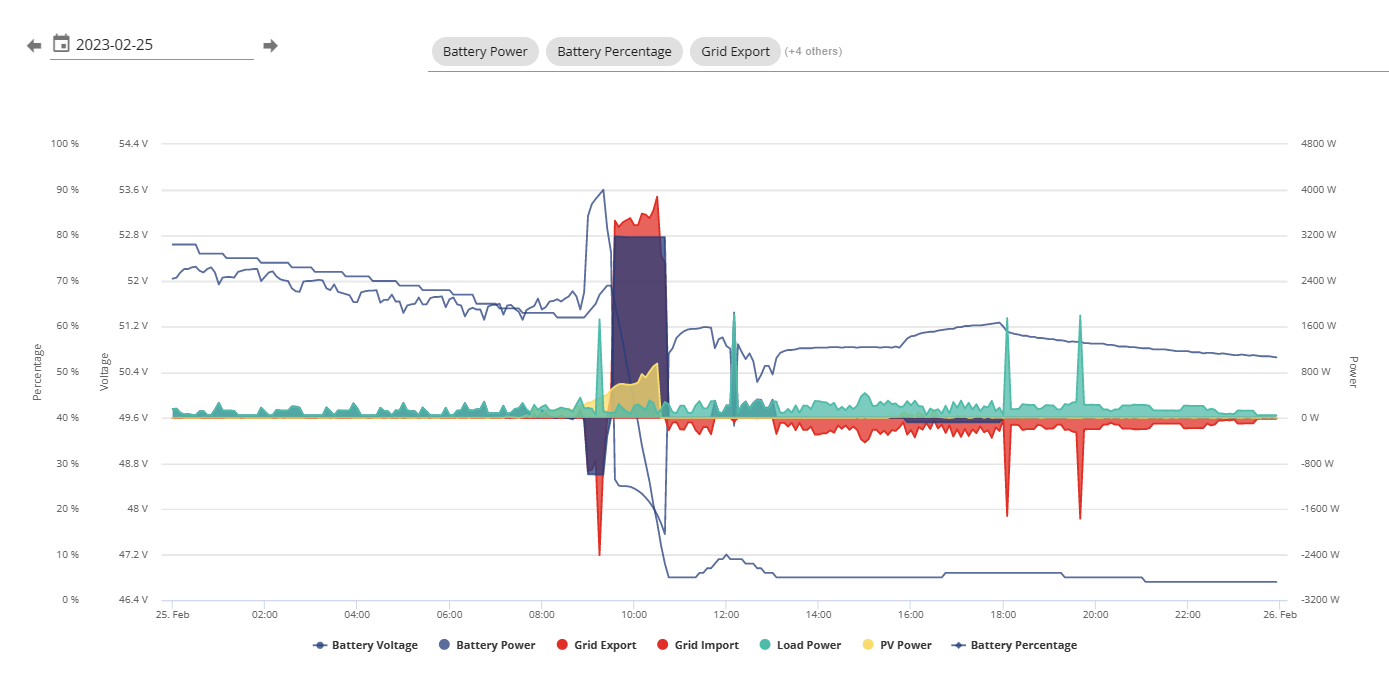The width and height of the screenshot is (1389, 695).
Task: Hide the Battery Percentage series
Action: pos(1024,646)
